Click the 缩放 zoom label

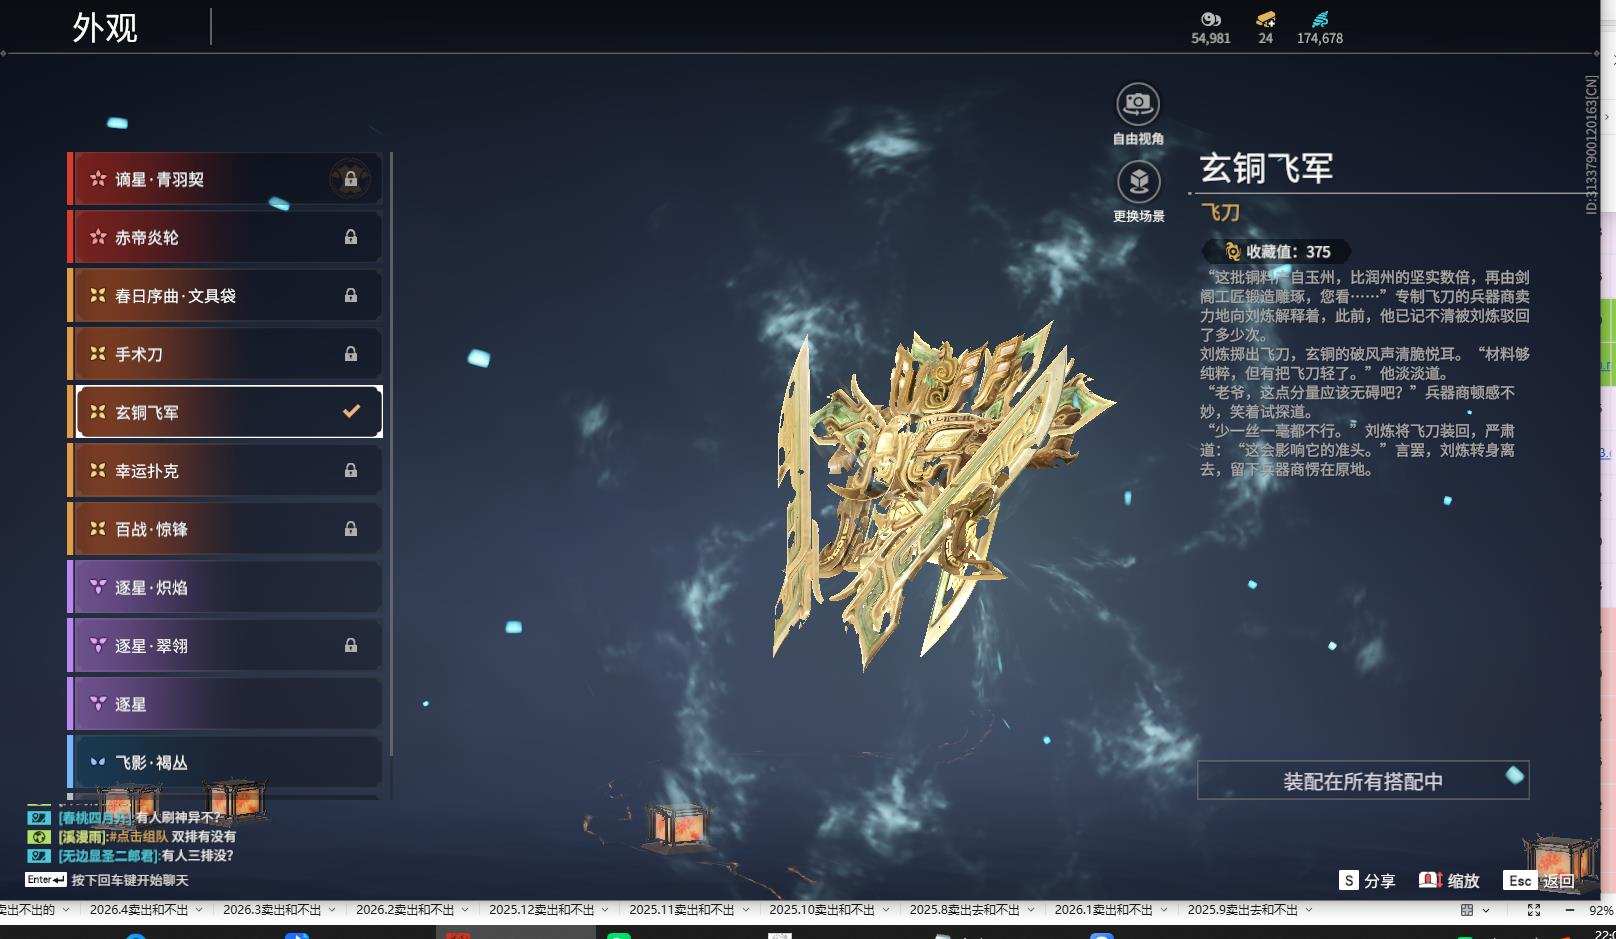(x=1463, y=881)
